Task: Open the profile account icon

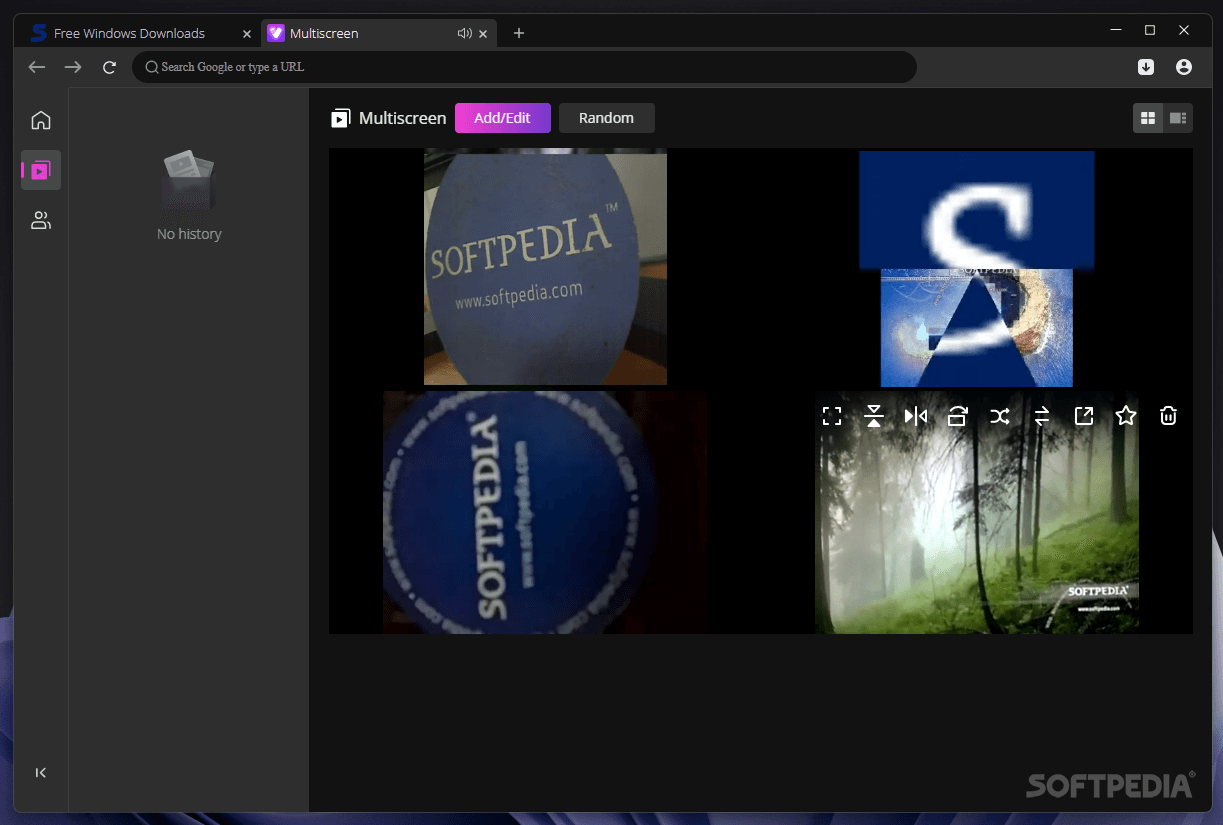Action: coord(1184,67)
